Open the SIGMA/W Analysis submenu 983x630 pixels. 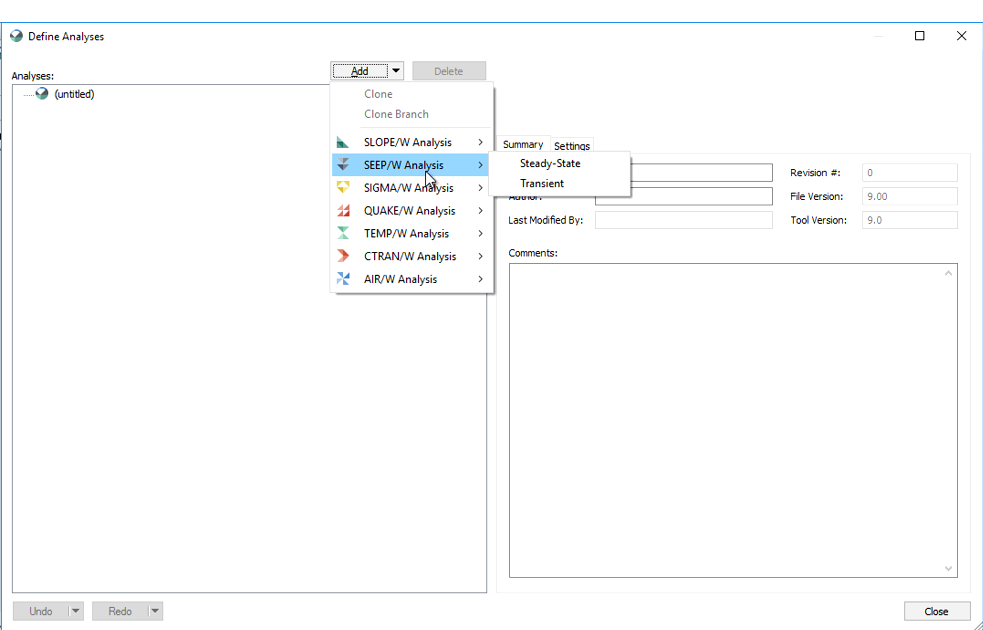pos(412,187)
